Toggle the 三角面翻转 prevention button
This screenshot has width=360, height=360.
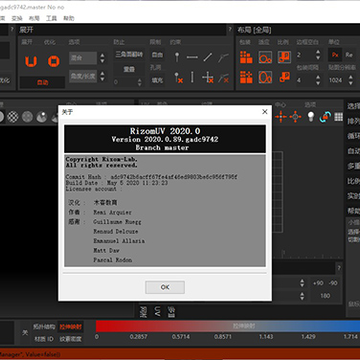point(129,54)
